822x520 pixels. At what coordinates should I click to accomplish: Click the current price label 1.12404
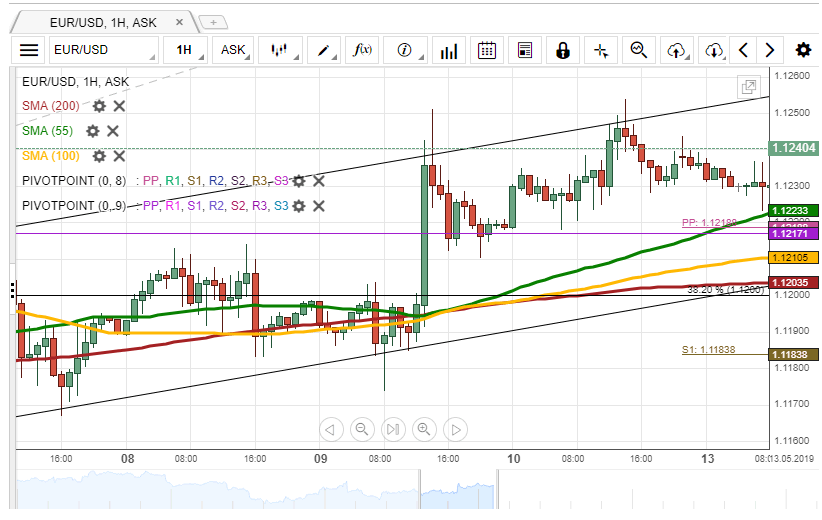[794, 148]
